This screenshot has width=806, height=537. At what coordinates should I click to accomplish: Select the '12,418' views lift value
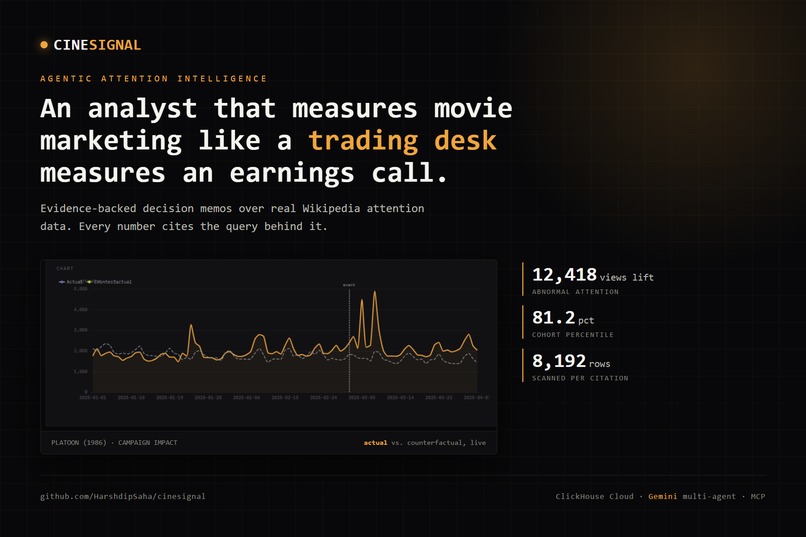tap(564, 275)
